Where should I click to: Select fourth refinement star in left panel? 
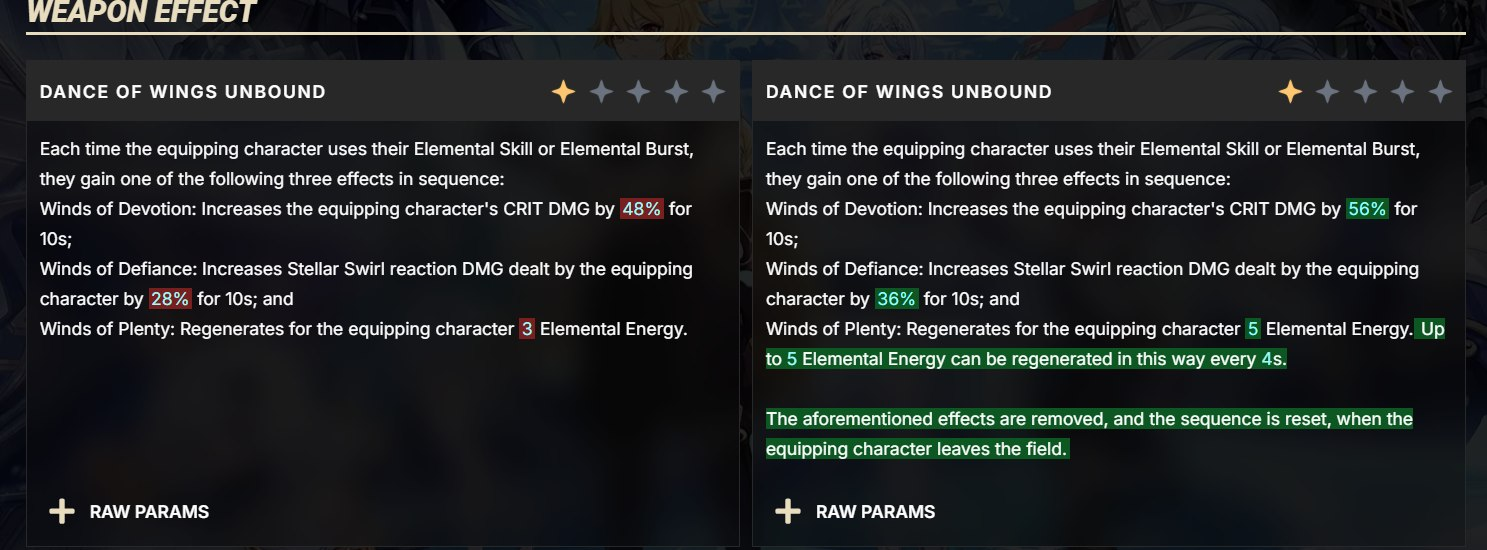(x=676, y=92)
